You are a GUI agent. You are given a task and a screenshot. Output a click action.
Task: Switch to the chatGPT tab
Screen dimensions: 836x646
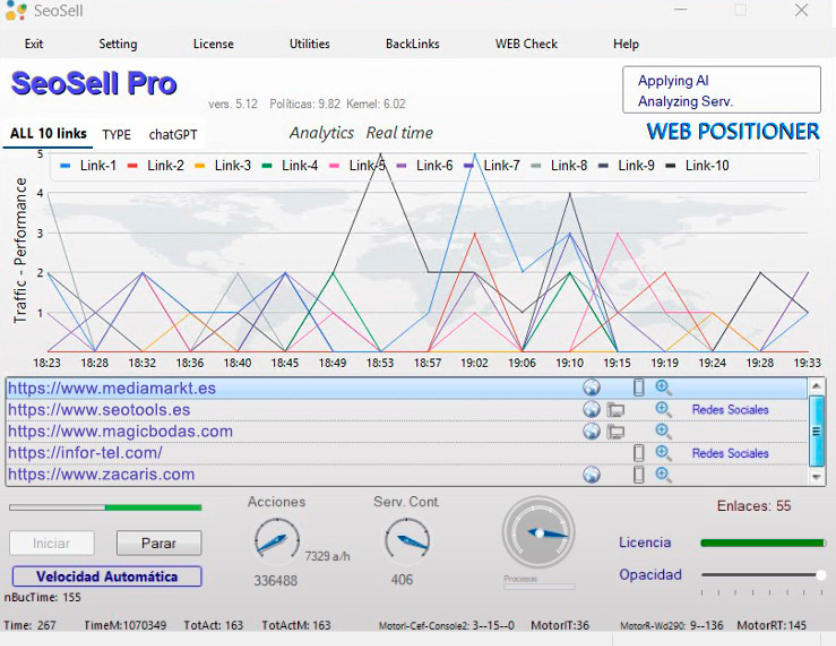pos(173,134)
